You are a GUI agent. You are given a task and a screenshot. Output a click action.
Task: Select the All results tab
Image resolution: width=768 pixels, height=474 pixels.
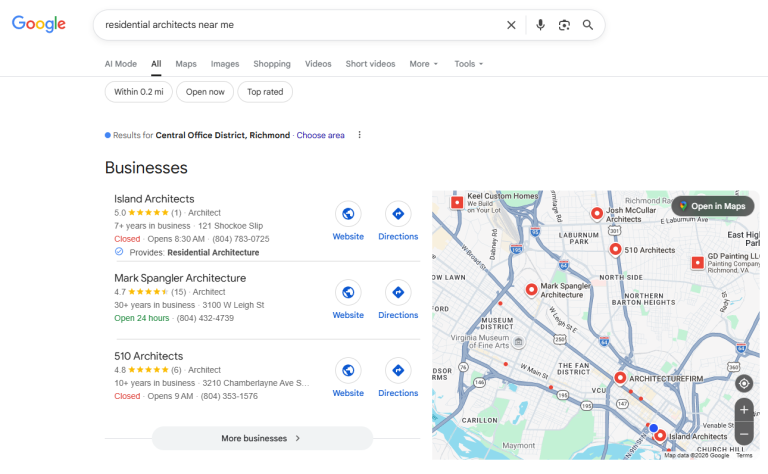(x=156, y=64)
